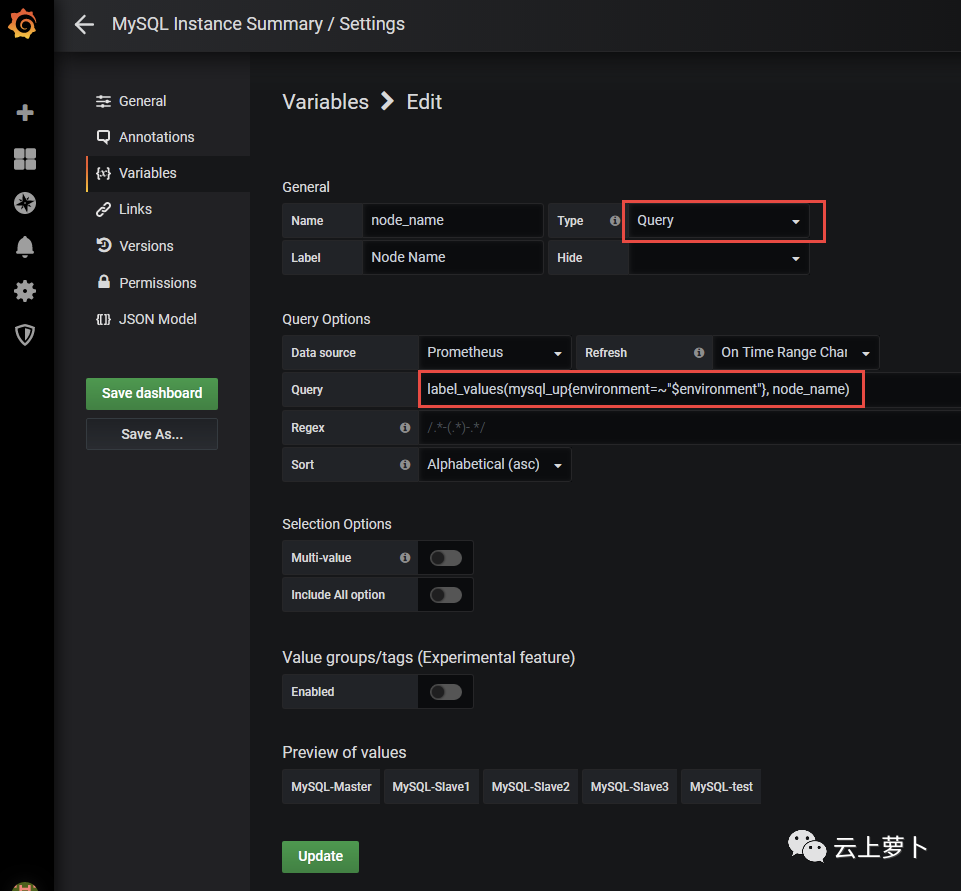
Task: Click the Label input field Node Name
Action: (452, 258)
